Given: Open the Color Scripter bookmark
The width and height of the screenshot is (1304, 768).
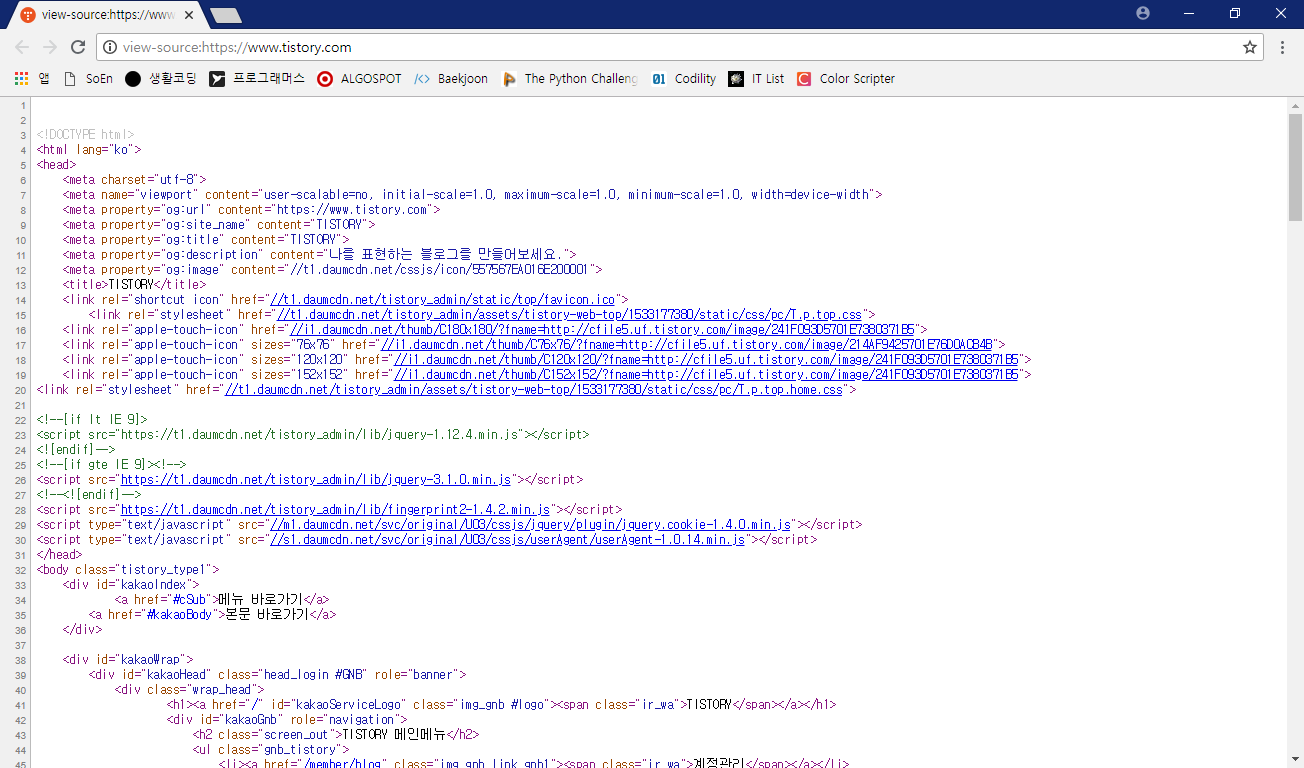Looking at the screenshot, I should tap(846, 78).
